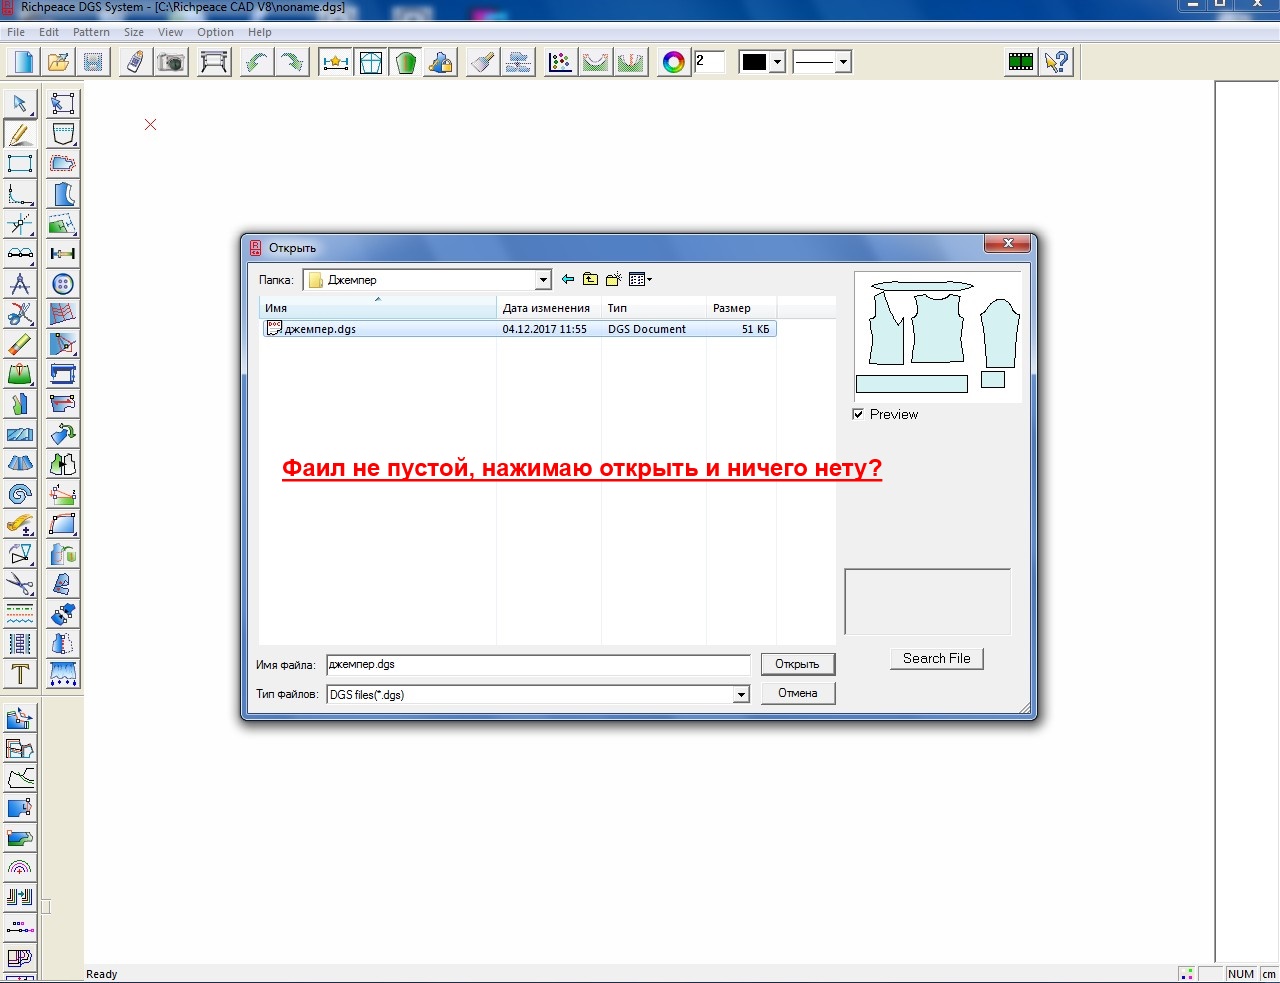Click the pattern preview thumbnail
Screen dimensions: 1280x983
point(938,337)
